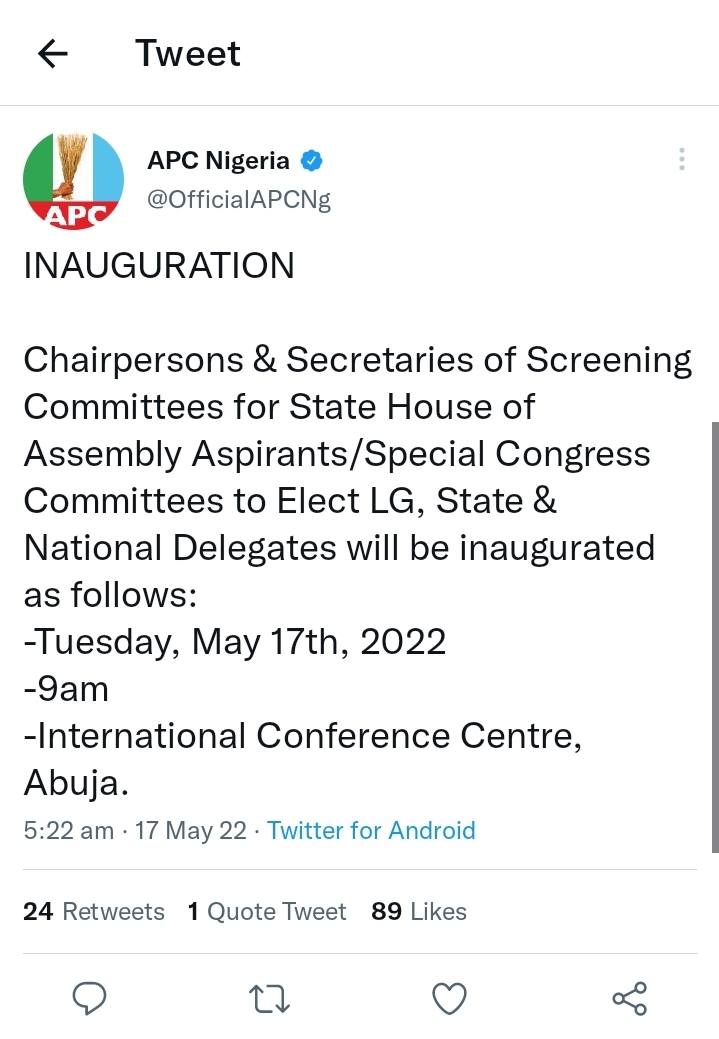Open the APC Nigeria profile picture
The height and width of the screenshot is (1039, 719).
[73, 181]
